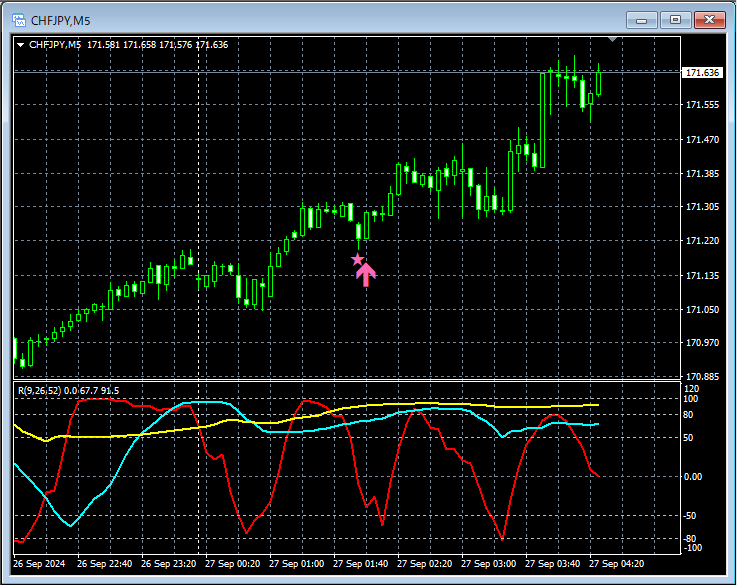Close the CHFJPY,M5 chart window
The image size is (738, 585).
point(709,20)
